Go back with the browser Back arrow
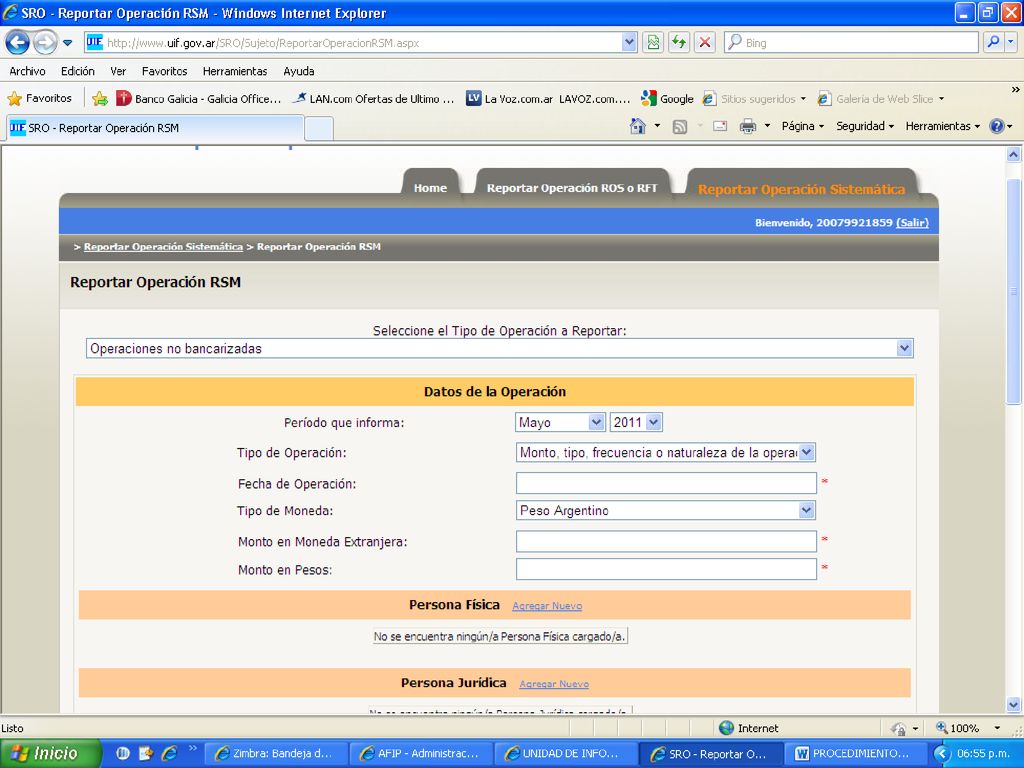 [18, 43]
